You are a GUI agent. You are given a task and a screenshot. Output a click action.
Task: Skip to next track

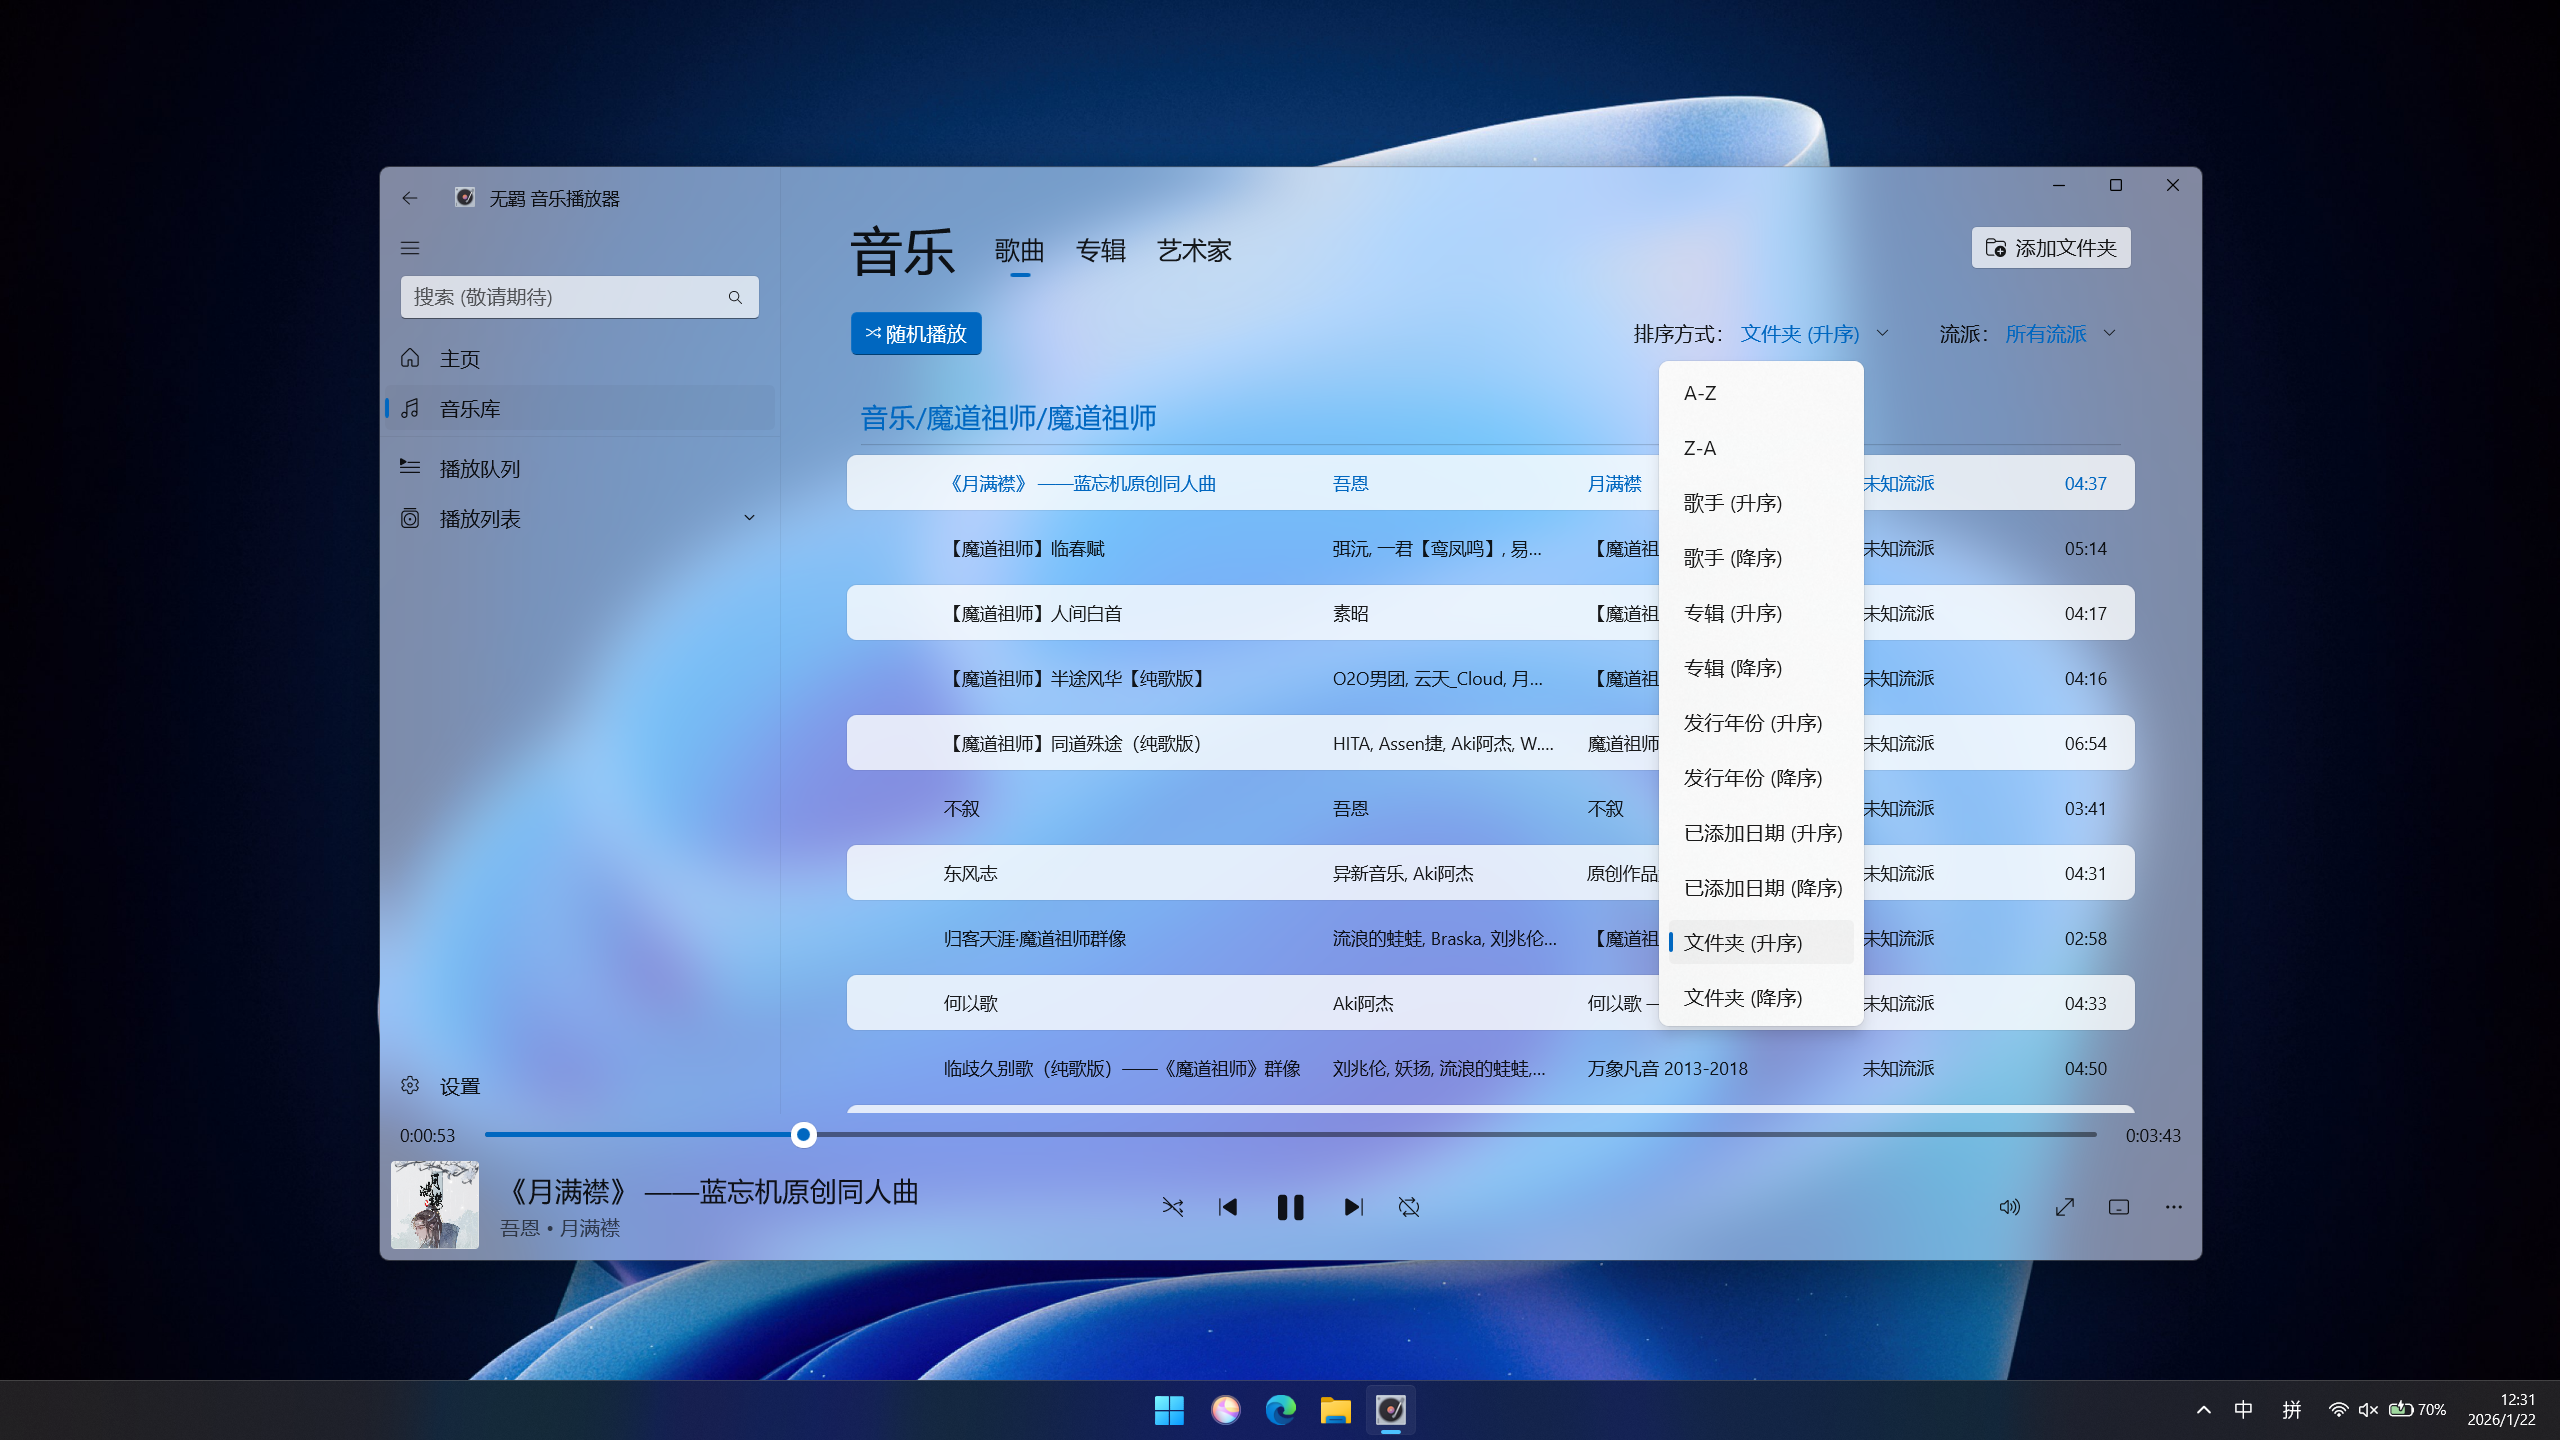(1353, 1207)
